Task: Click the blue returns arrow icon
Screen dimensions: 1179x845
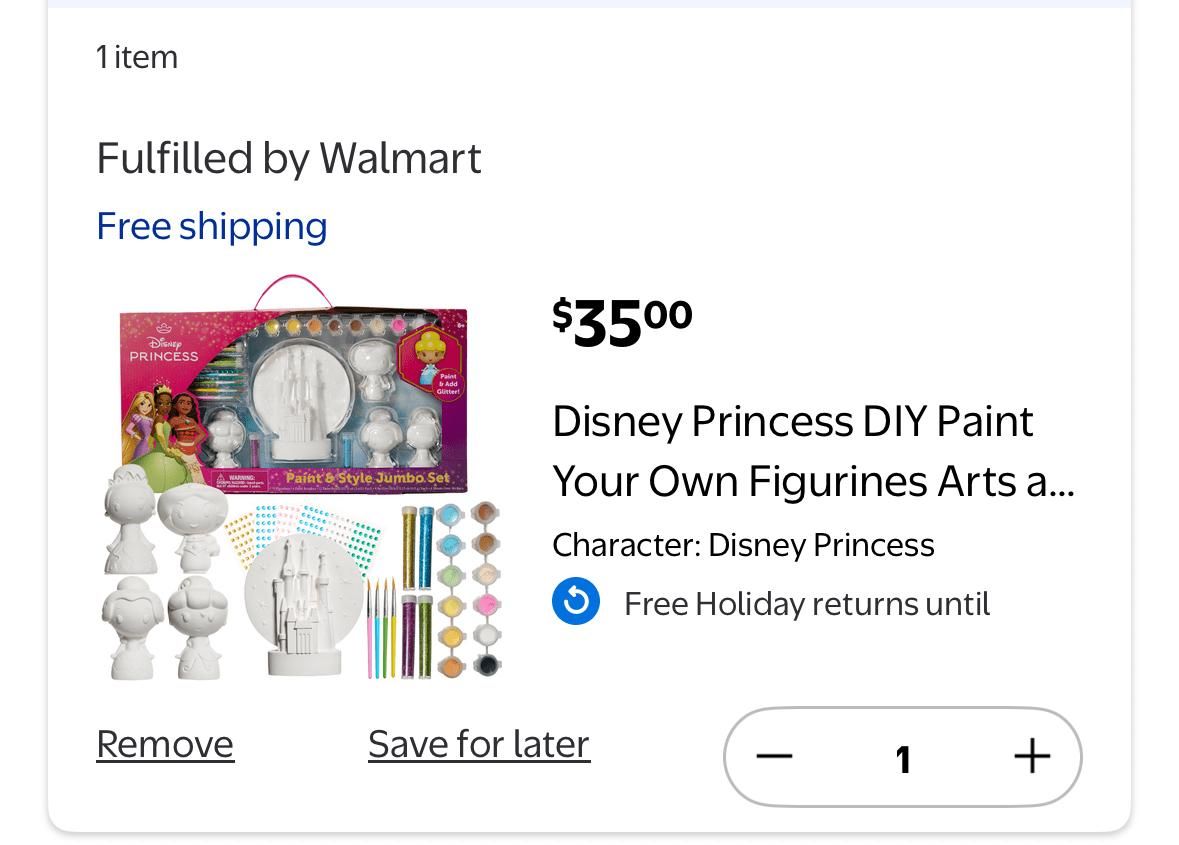Action: click(x=576, y=602)
